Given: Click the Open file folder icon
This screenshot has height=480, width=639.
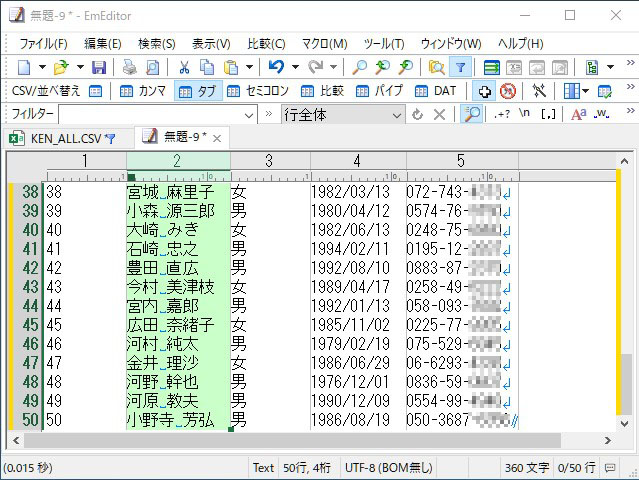Looking at the screenshot, I should [x=61, y=67].
